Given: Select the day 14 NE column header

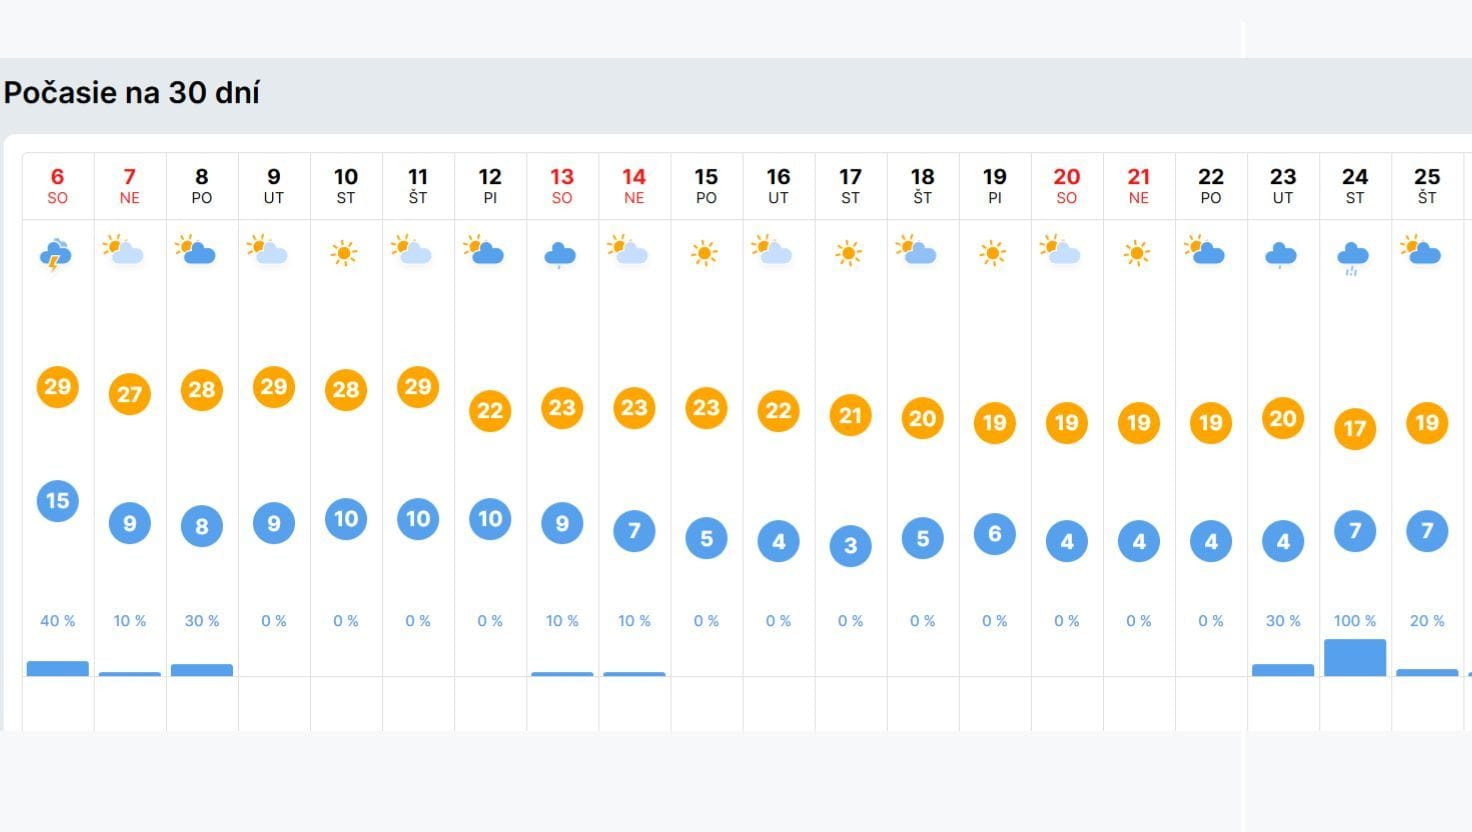Looking at the screenshot, I should [634, 186].
